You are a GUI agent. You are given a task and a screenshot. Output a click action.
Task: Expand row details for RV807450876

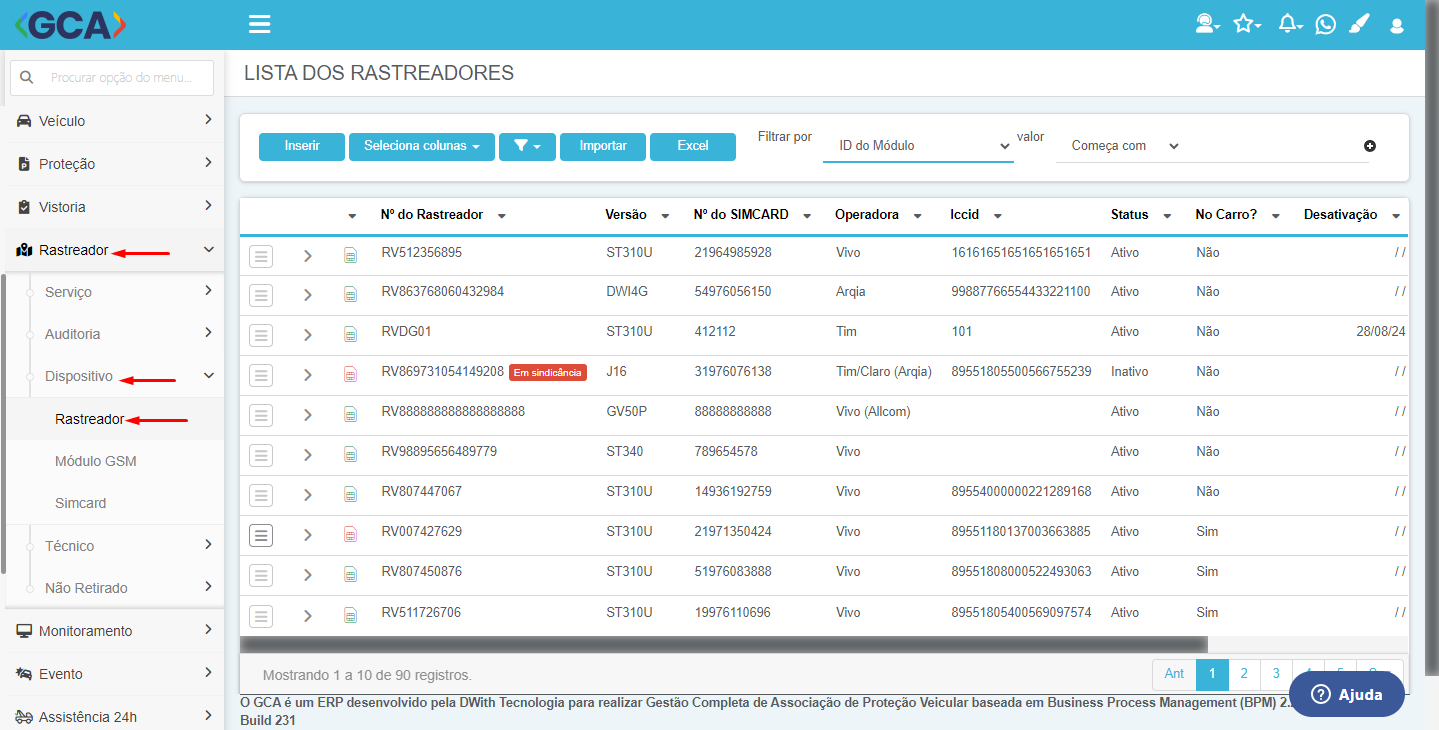pos(308,575)
